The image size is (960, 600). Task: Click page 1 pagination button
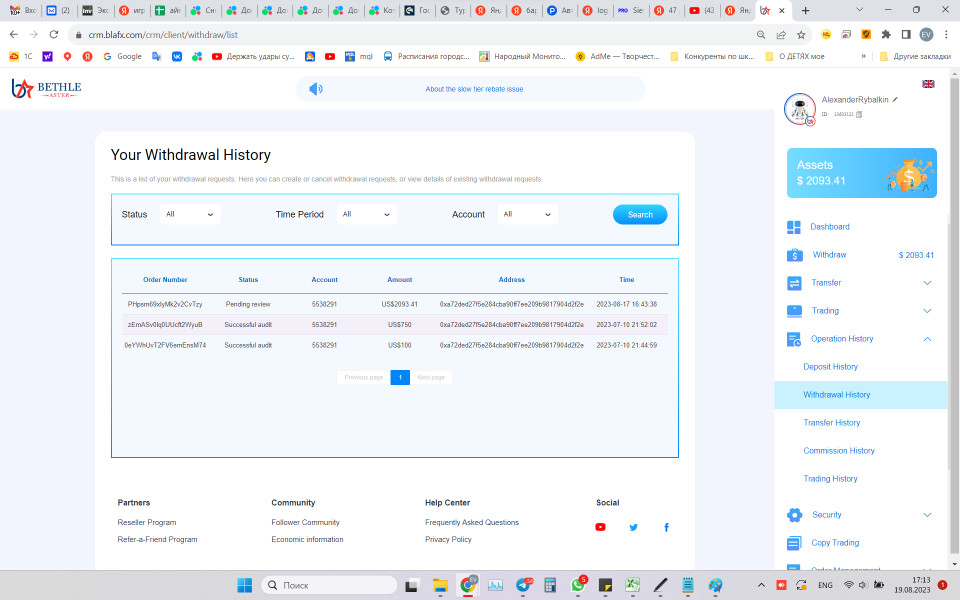pyautogui.click(x=400, y=377)
